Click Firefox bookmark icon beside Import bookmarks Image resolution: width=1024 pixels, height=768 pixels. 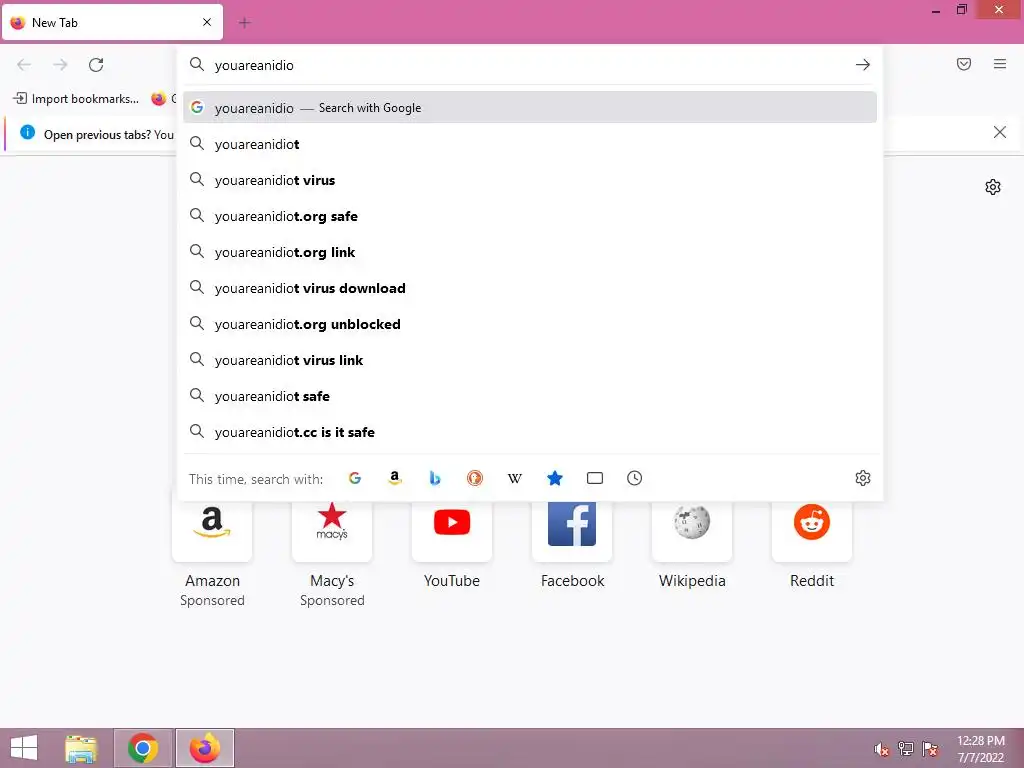pos(159,99)
